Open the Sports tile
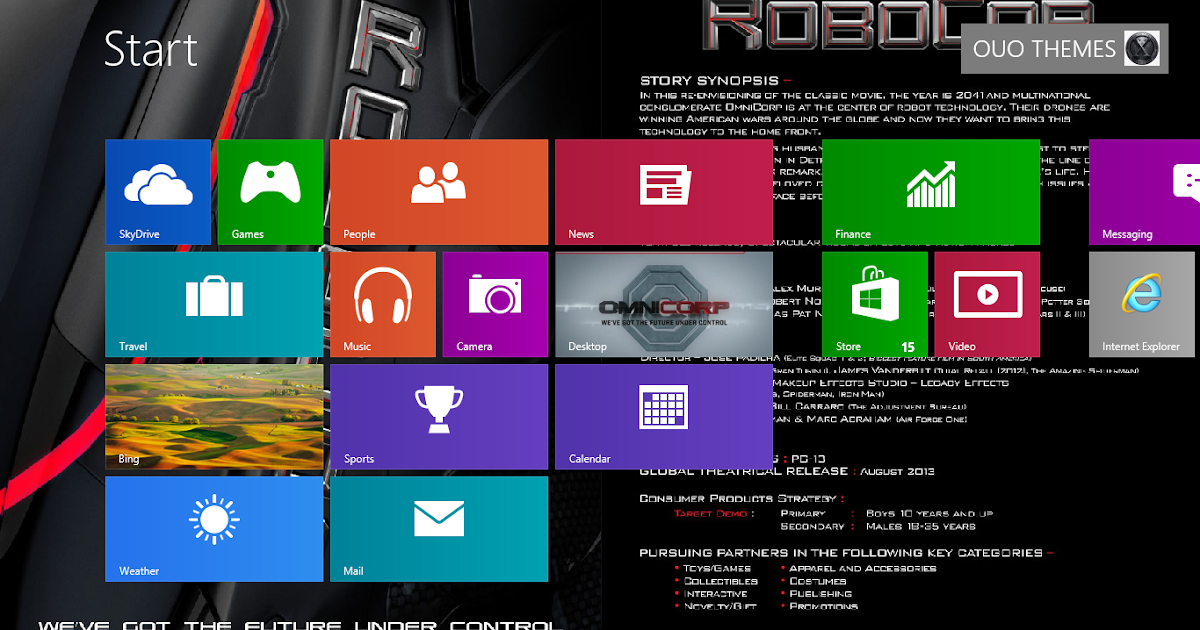The height and width of the screenshot is (630, 1200). [x=439, y=417]
